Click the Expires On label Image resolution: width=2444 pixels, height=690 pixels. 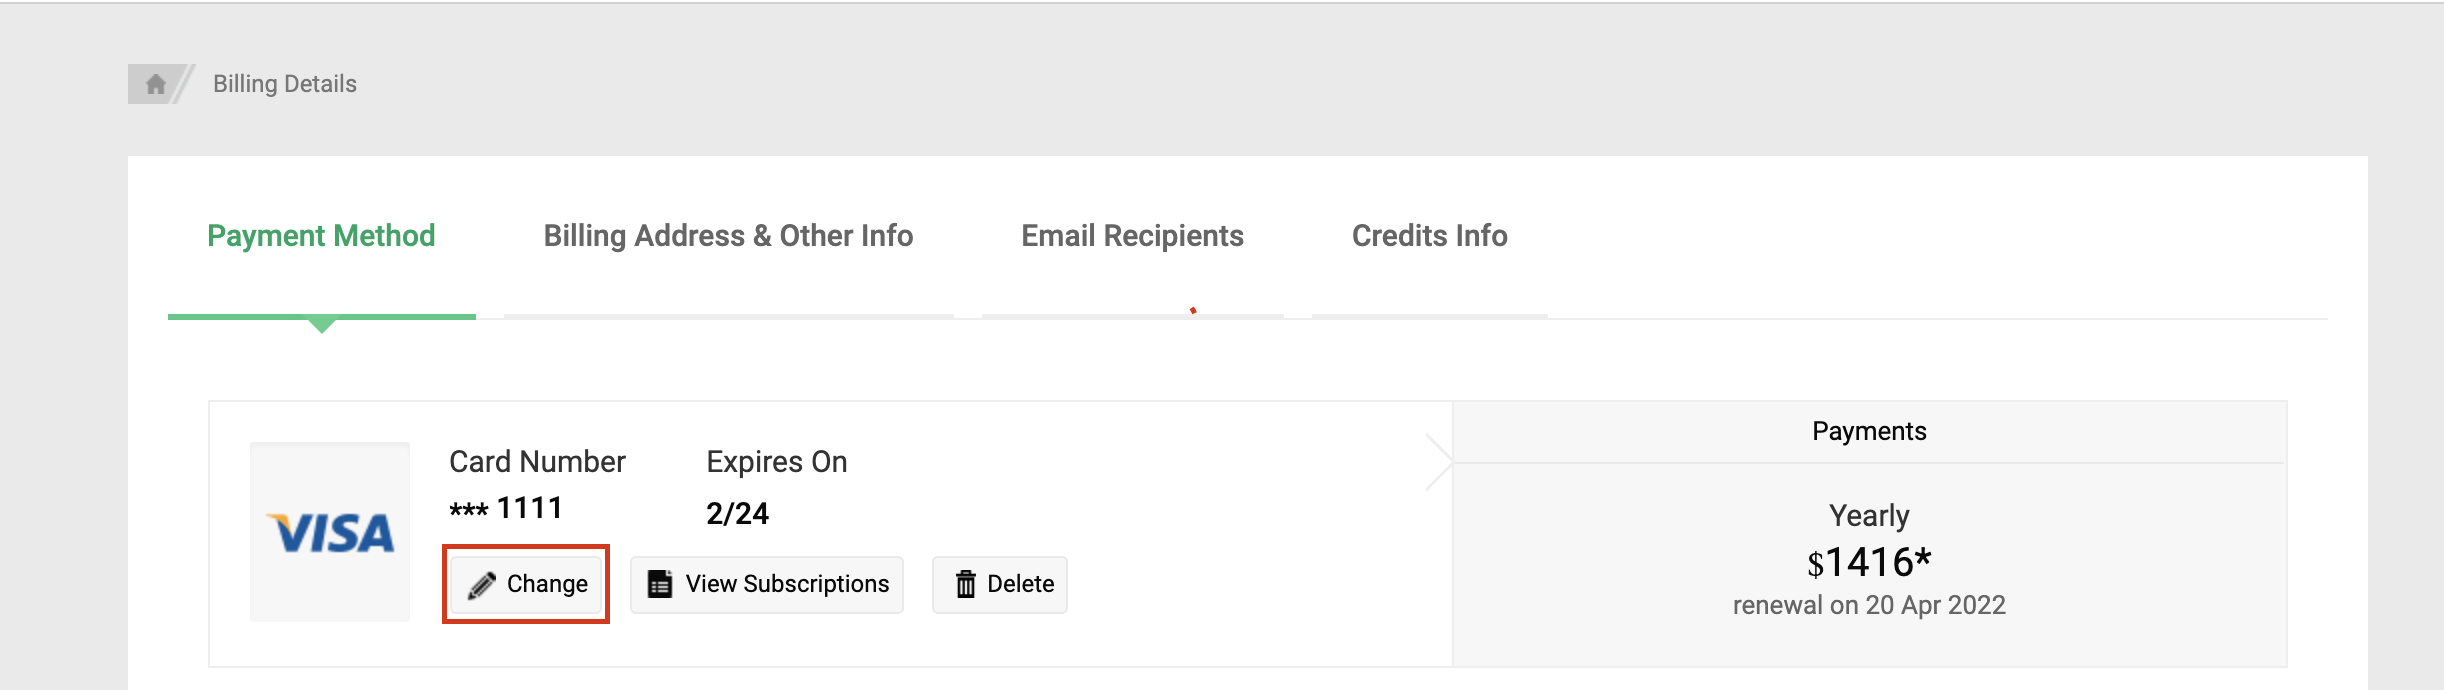pos(776,462)
